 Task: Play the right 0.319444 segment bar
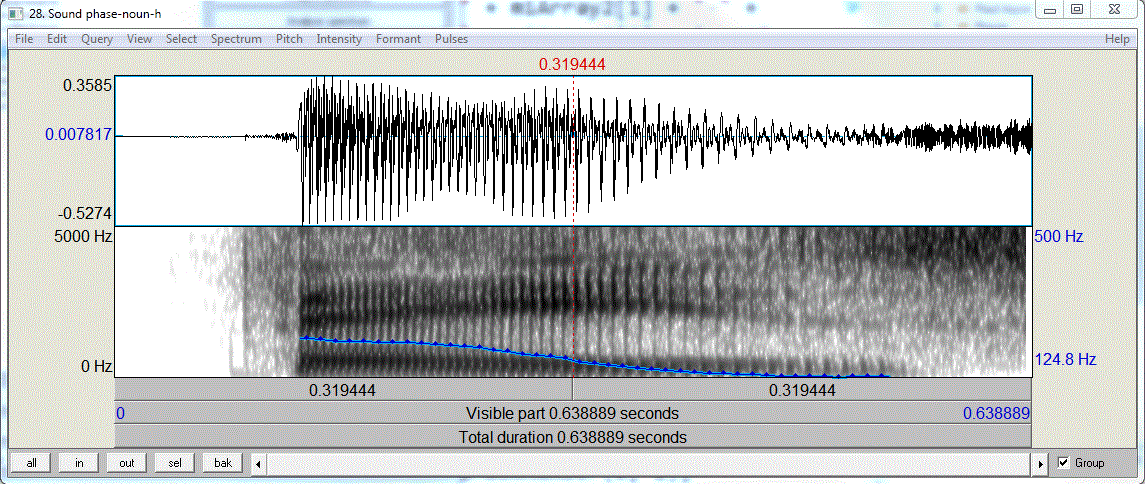802,390
